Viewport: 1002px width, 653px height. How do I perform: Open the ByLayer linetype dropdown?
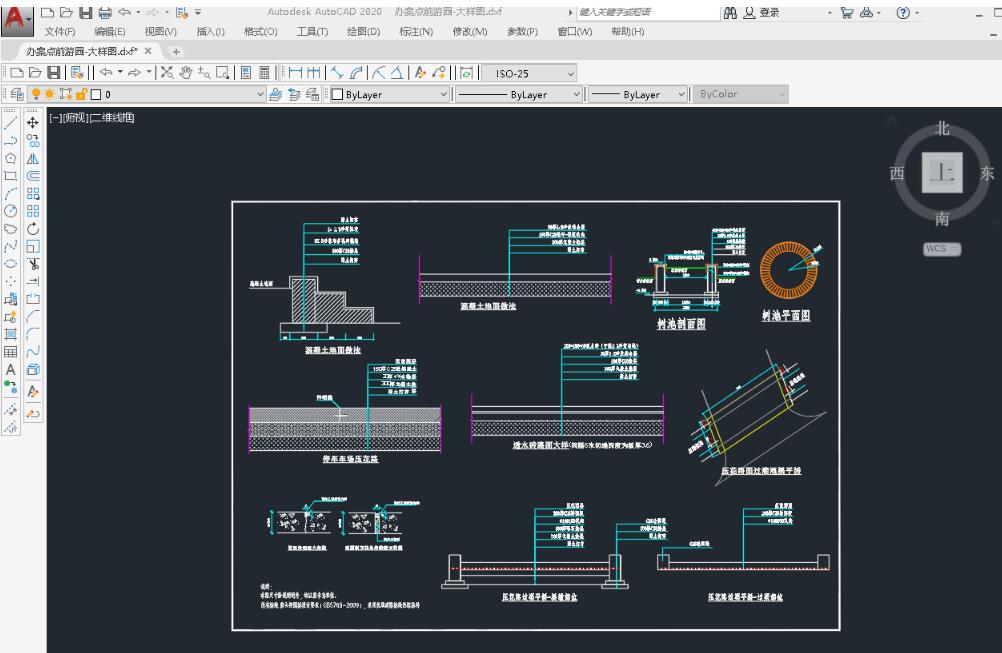(x=518, y=95)
